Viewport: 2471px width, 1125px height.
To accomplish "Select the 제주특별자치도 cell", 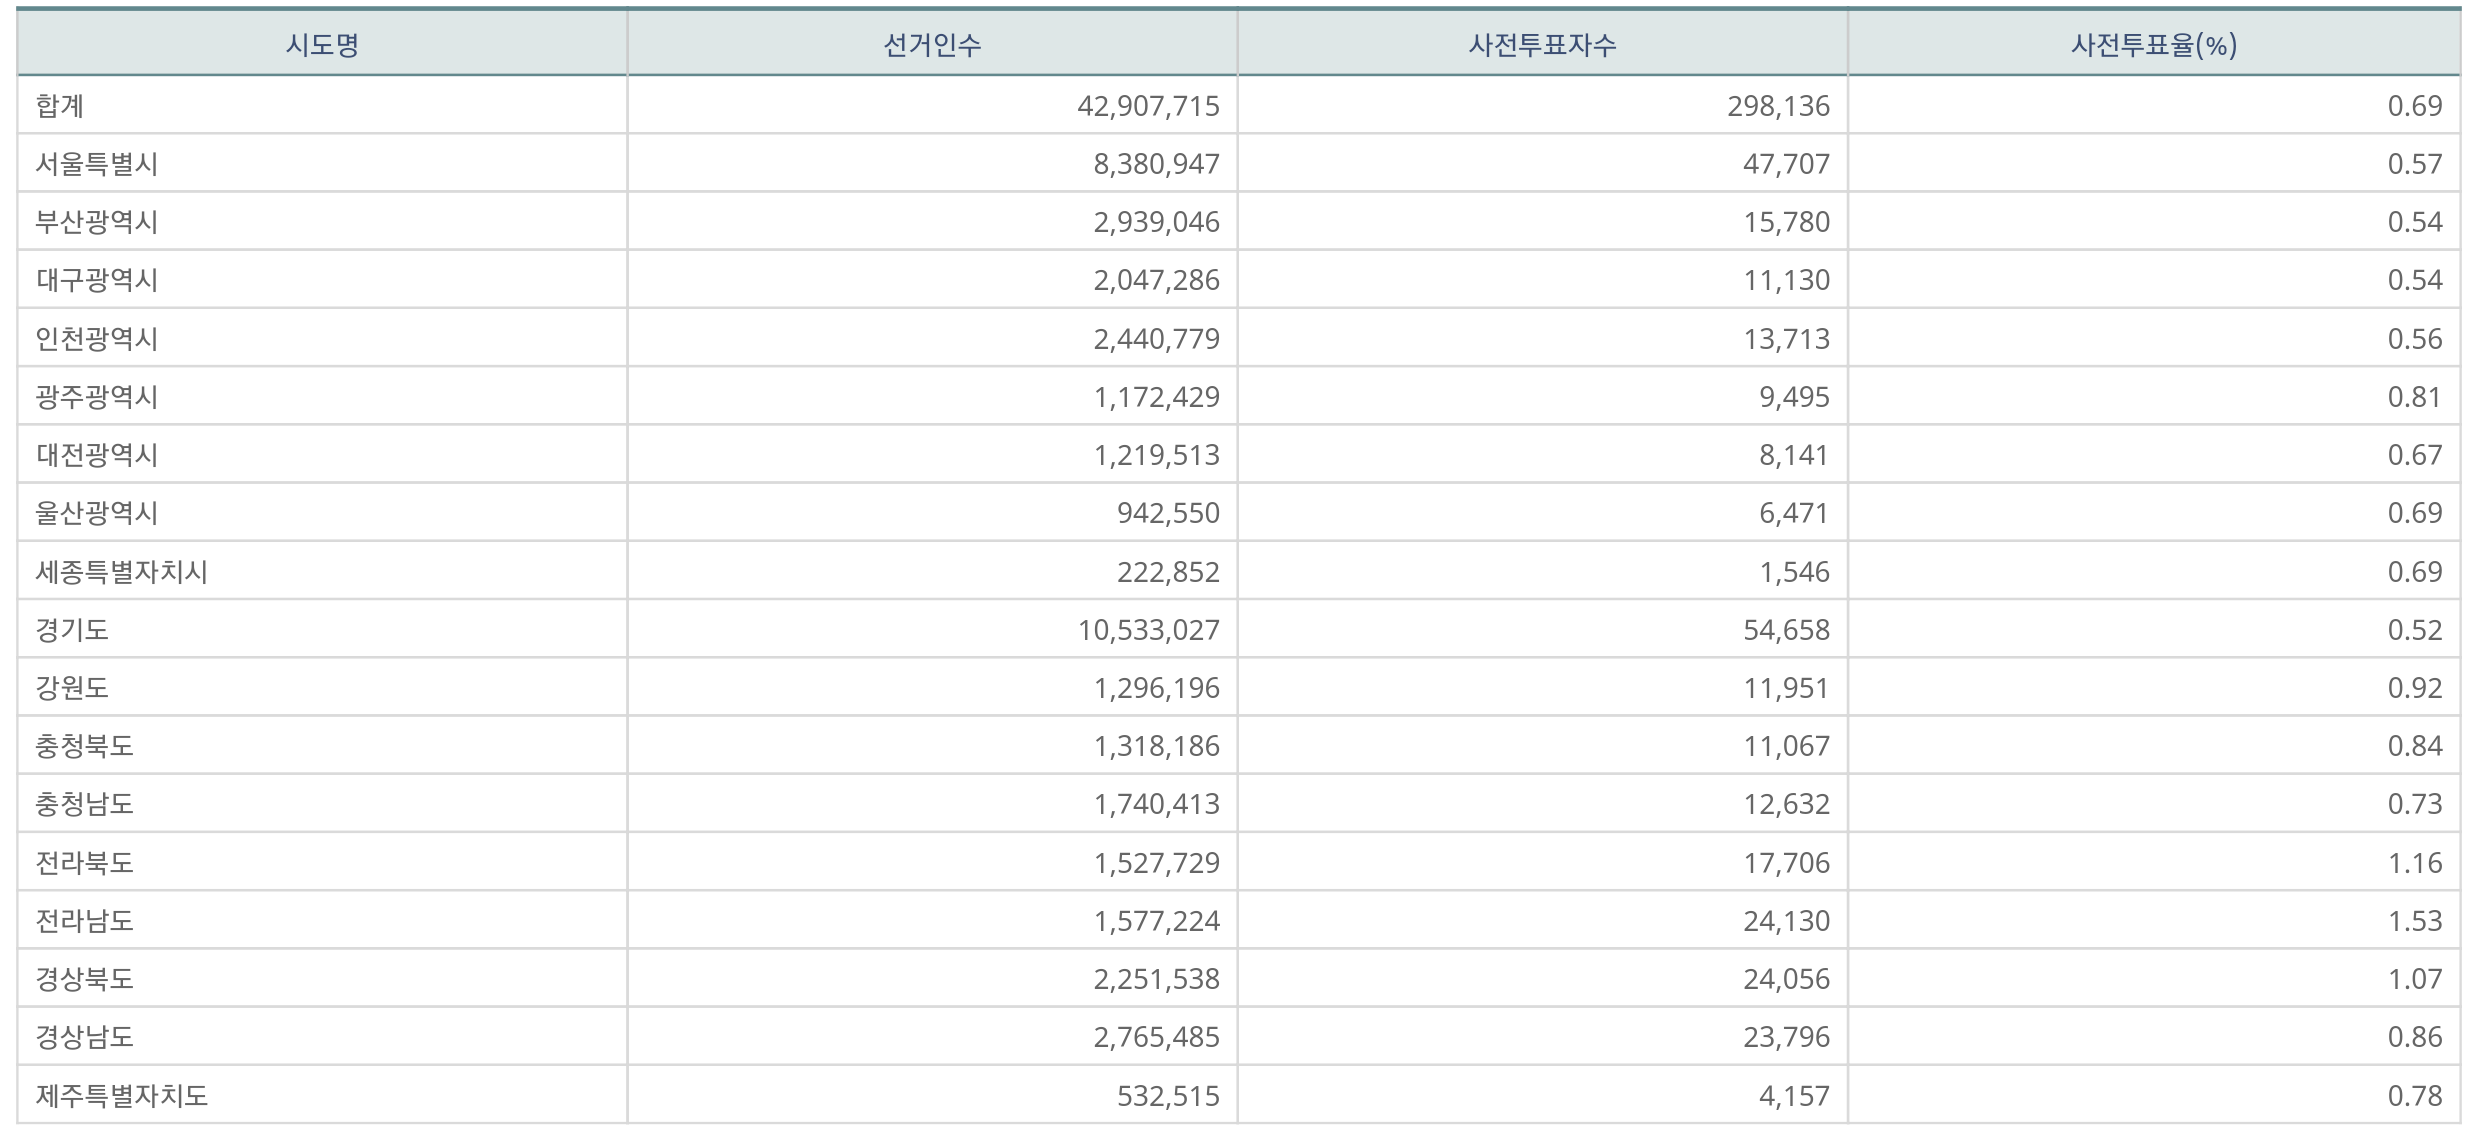I will (x=122, y=1096).
